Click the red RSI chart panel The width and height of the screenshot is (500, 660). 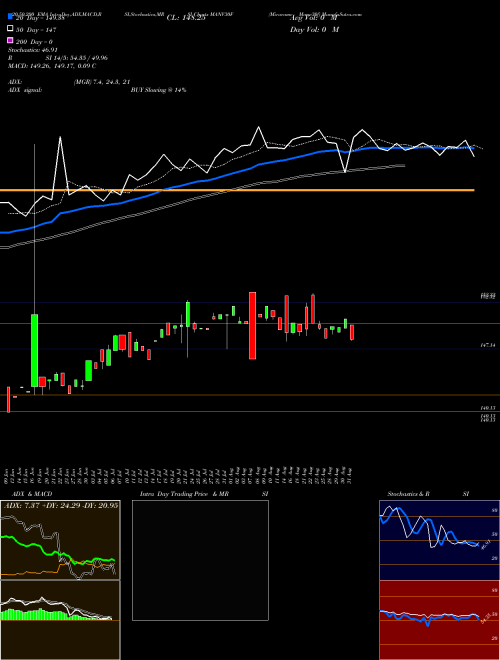[x=439, y=620]
